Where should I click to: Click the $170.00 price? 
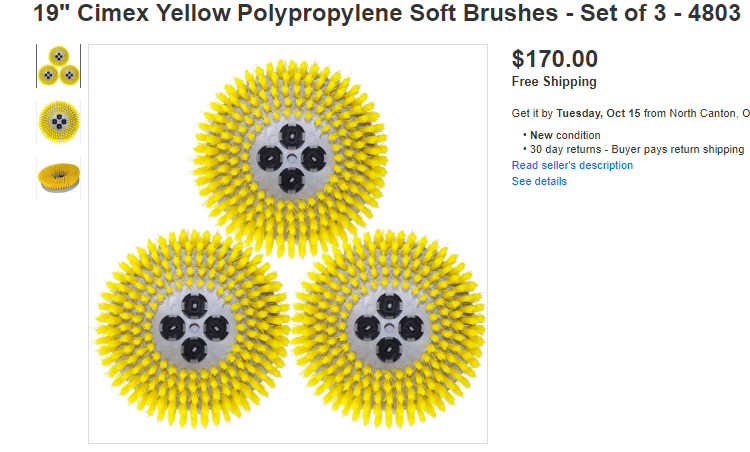[554, 59]
